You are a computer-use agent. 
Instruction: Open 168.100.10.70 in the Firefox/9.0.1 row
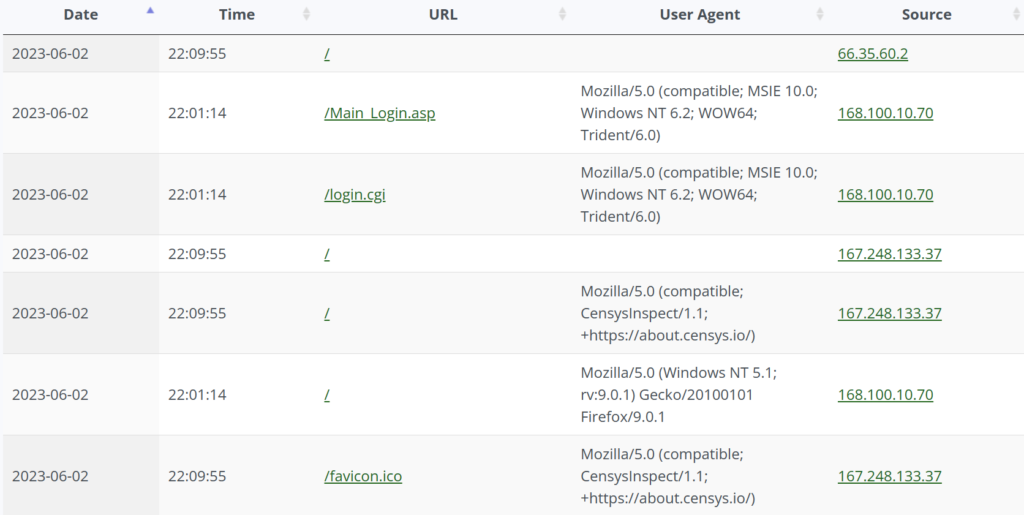pos(885,395)
